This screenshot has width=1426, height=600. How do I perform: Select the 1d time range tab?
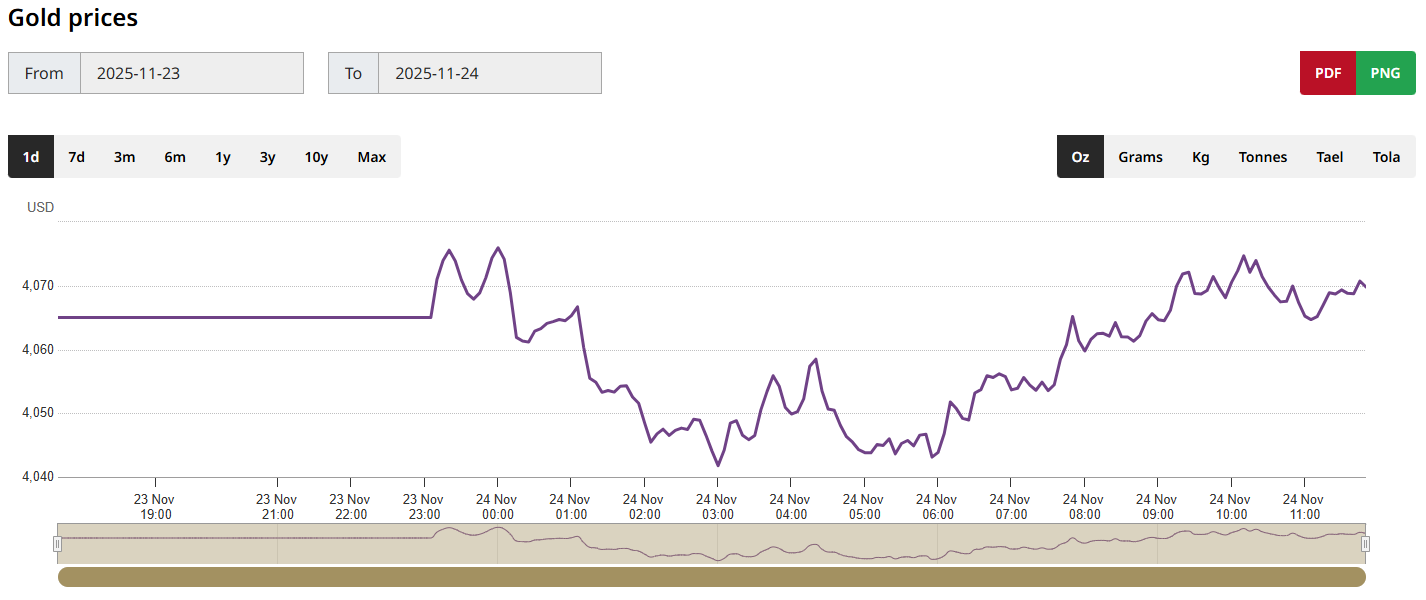pyautogui.click(x=31, y=157)
